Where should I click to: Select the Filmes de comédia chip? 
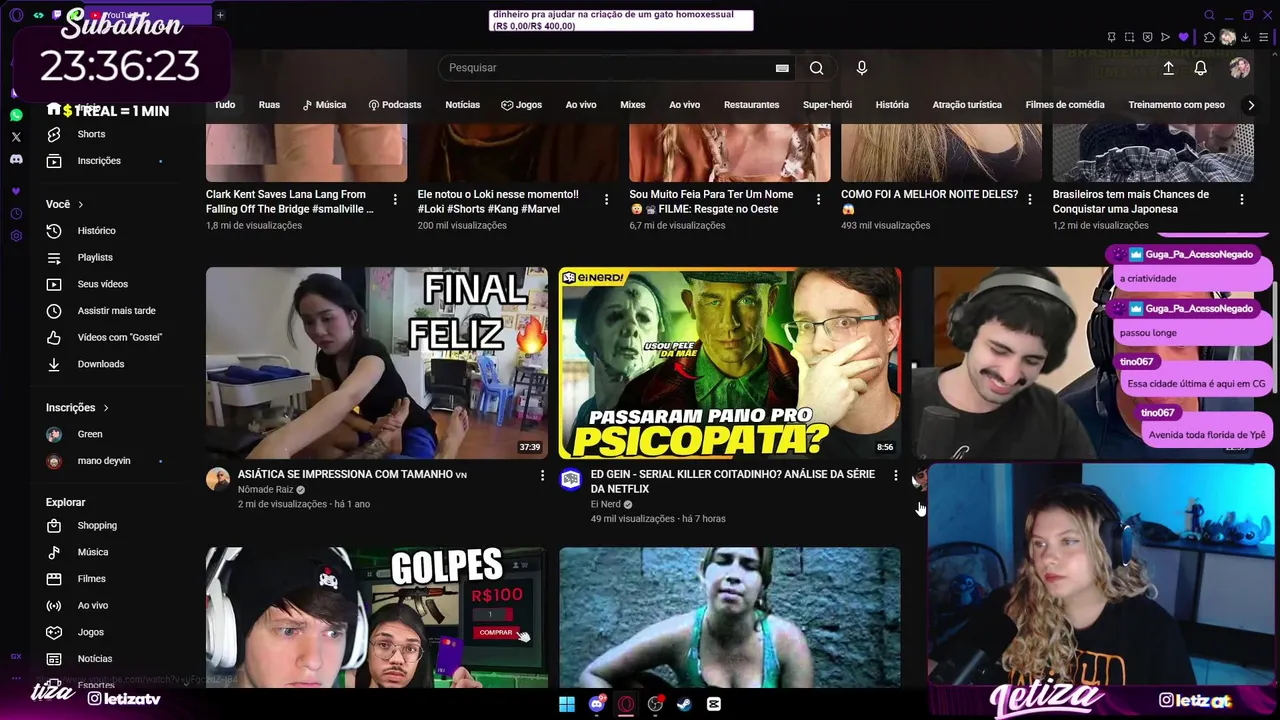click(x=1065, y=105)
